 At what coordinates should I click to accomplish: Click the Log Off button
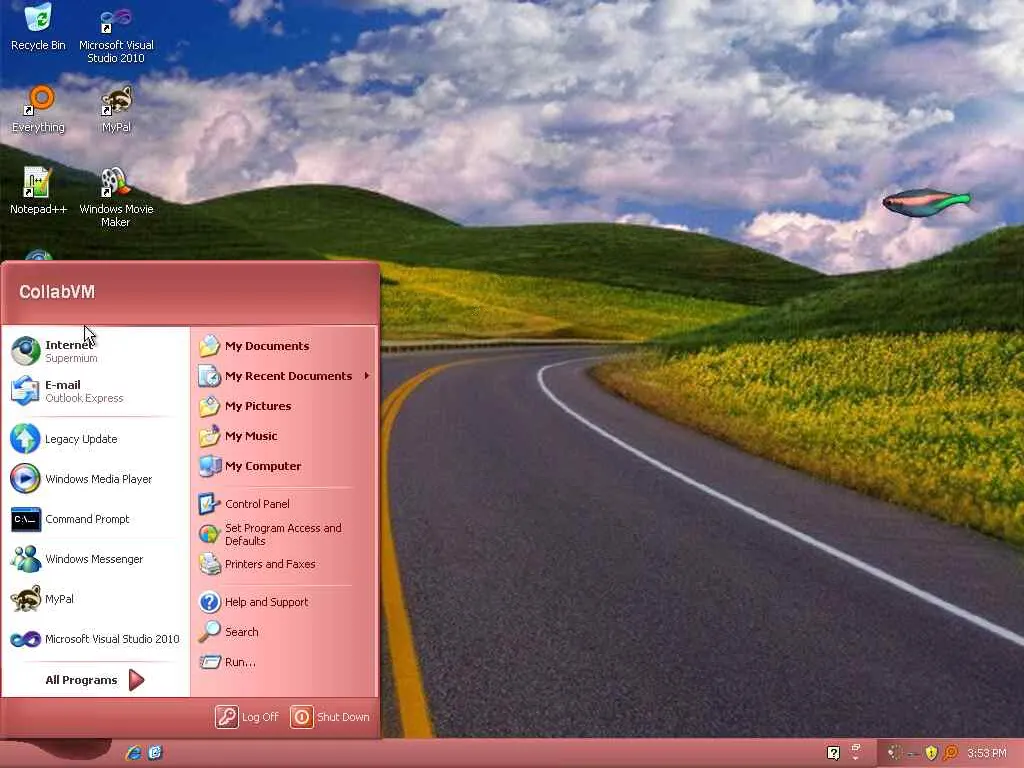tap(247, 717)
